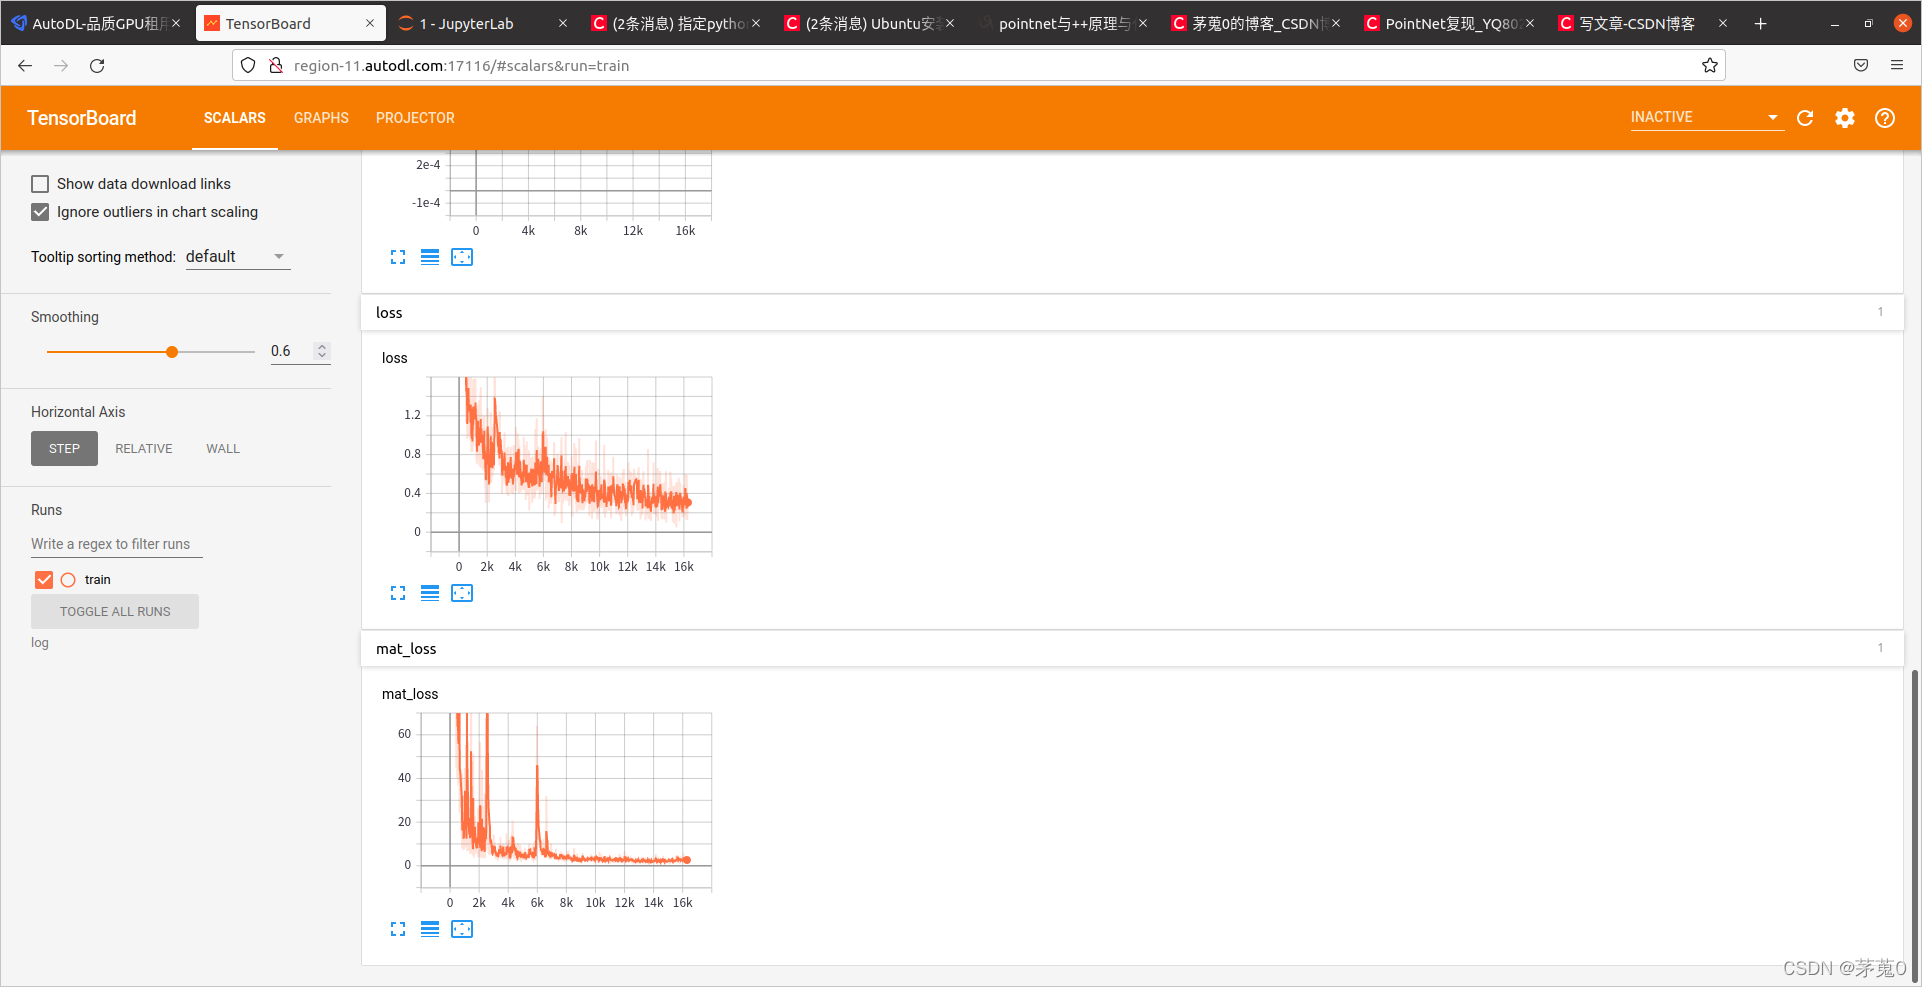Open the Firefox hamburger menu
This screenshot has width=1922, height=987.
(1897, 65)
